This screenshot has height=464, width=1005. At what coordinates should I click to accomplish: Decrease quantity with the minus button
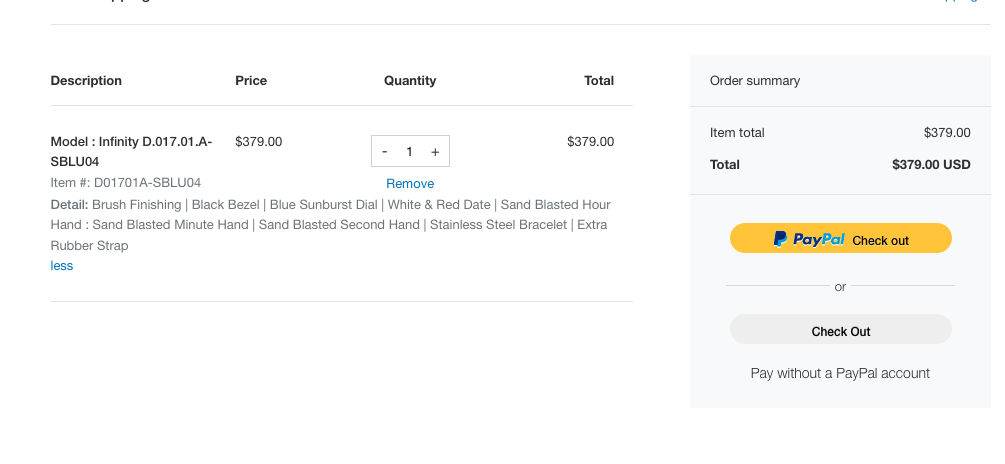click(385, 152)
